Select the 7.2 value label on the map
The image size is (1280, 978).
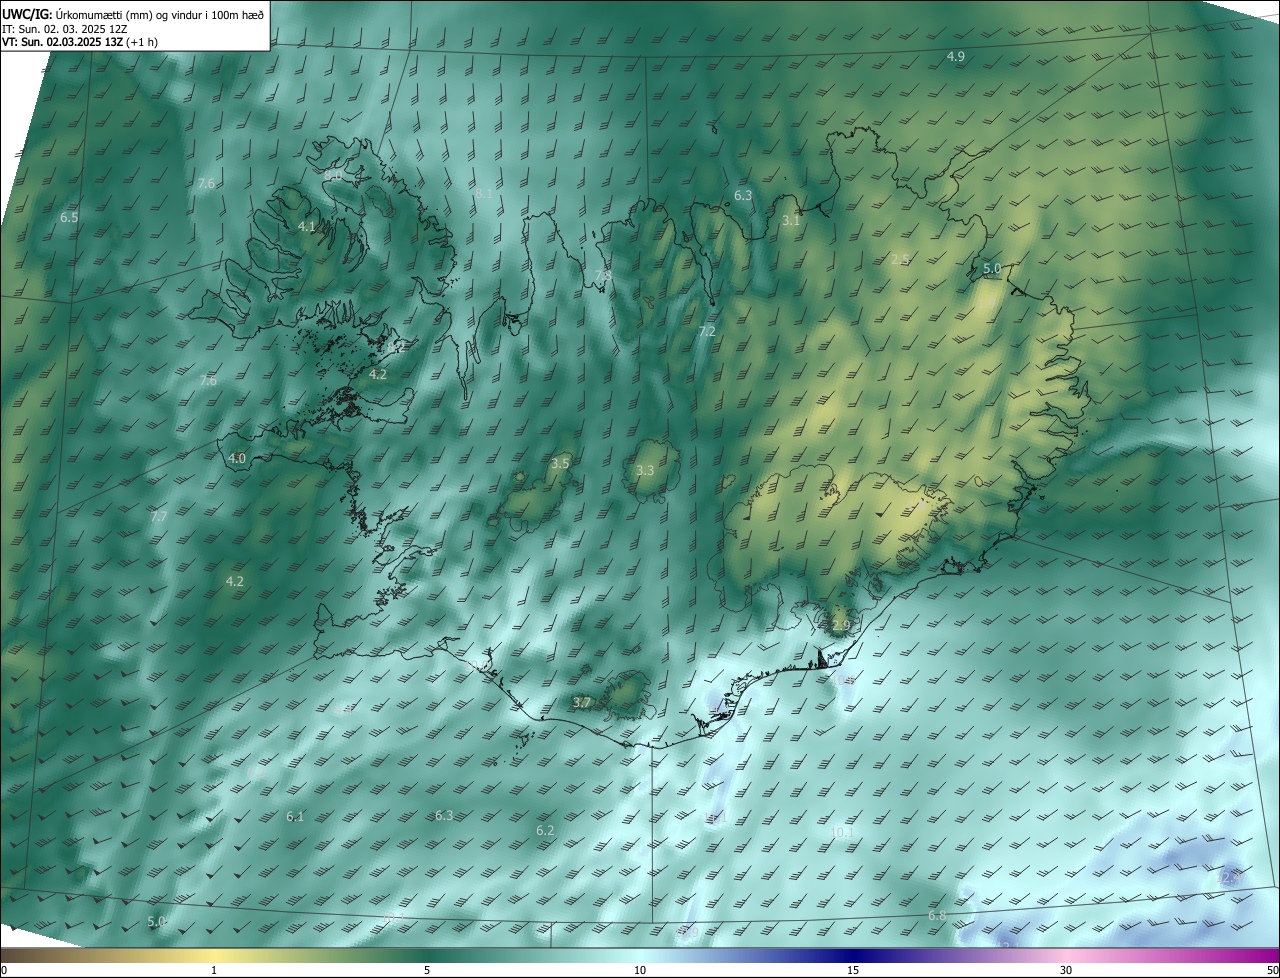[x=707, y=331]
